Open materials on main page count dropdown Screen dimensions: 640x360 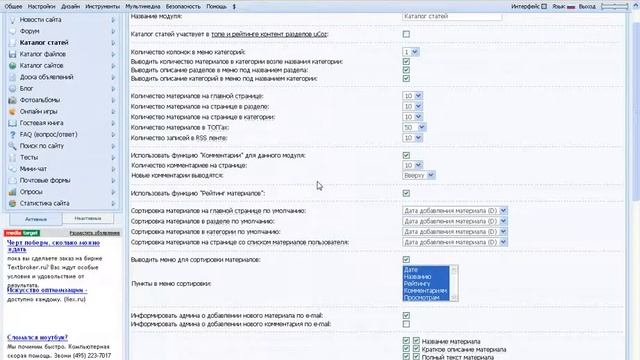[x=413, y=96]
